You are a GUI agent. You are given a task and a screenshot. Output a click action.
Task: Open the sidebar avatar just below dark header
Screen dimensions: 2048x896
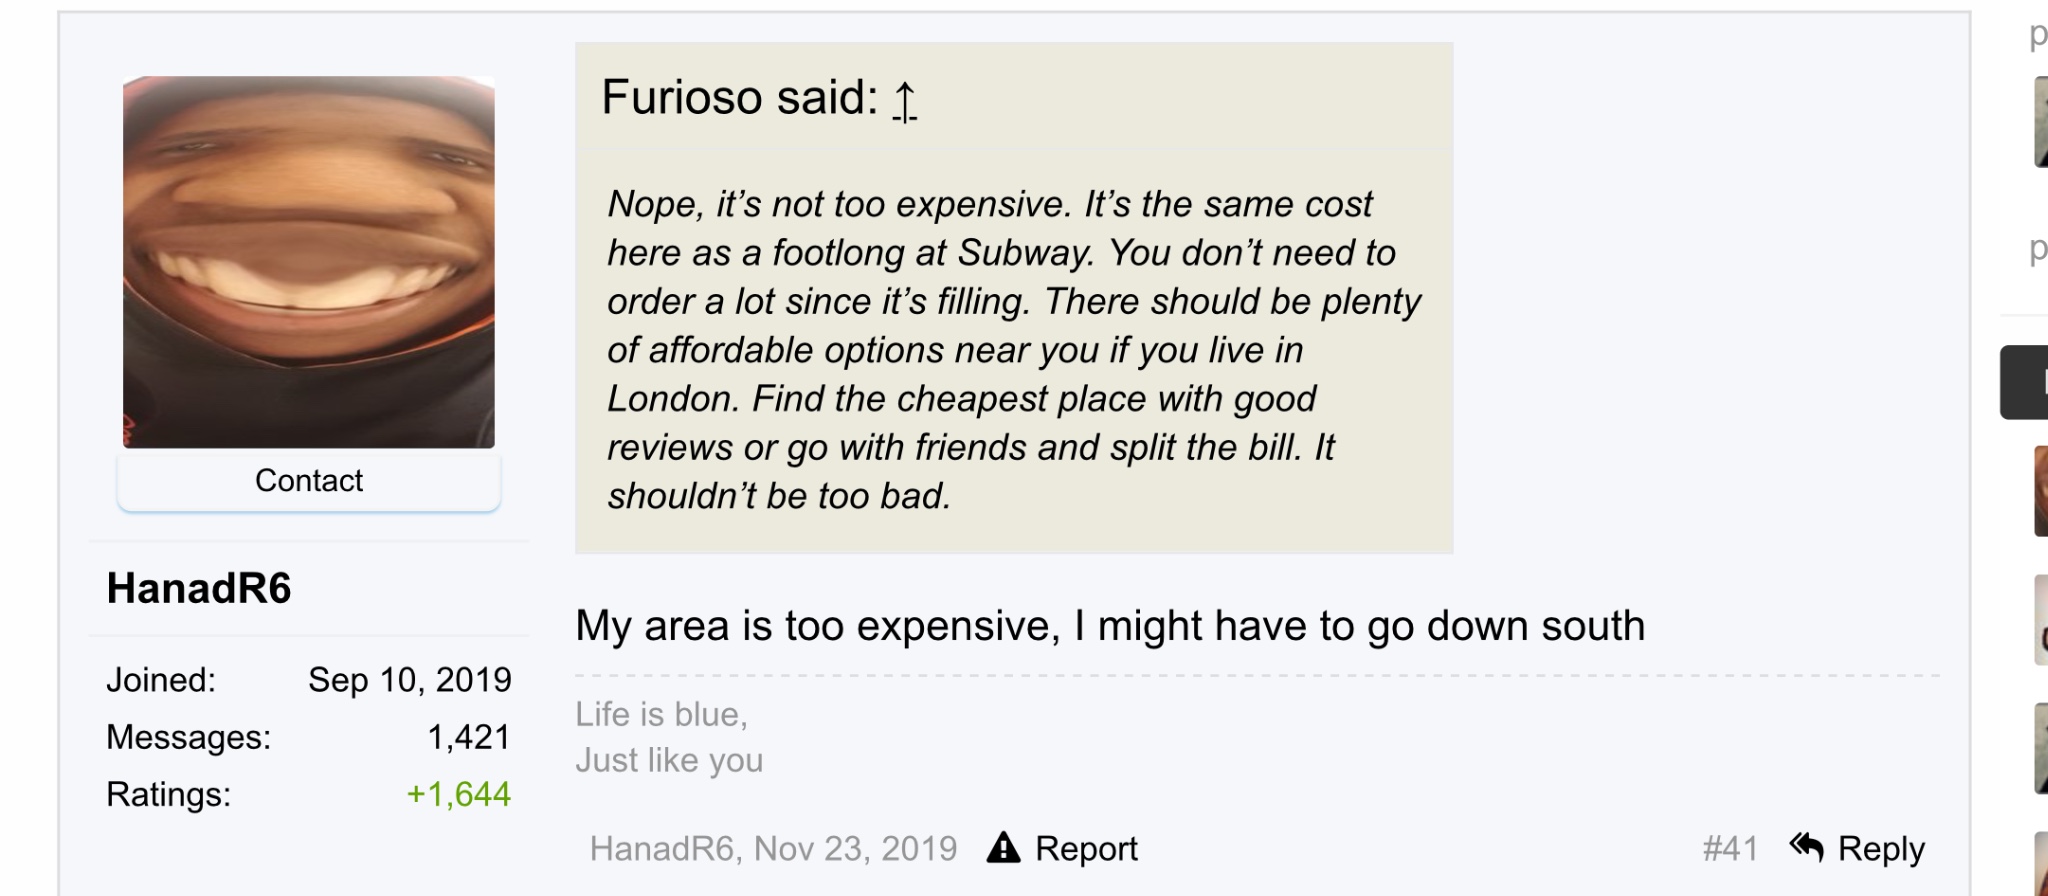click(2041, 491)
